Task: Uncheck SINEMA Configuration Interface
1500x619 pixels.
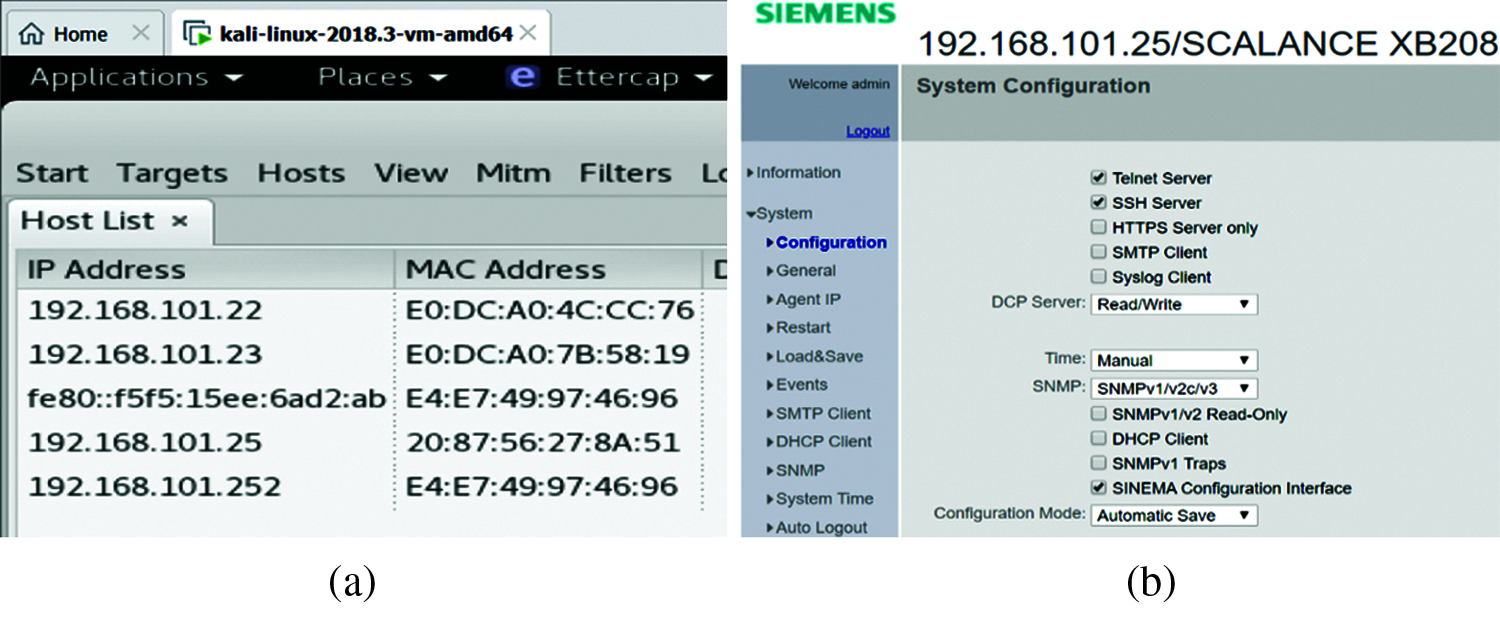Action: tap(1098, 488)
